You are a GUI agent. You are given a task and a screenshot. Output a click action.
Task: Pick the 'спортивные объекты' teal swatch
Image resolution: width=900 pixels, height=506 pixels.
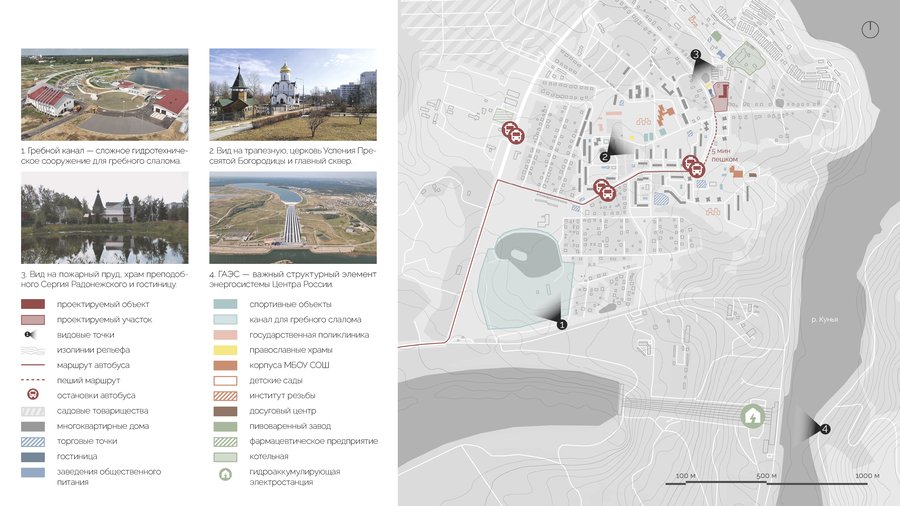click(225, 304)
